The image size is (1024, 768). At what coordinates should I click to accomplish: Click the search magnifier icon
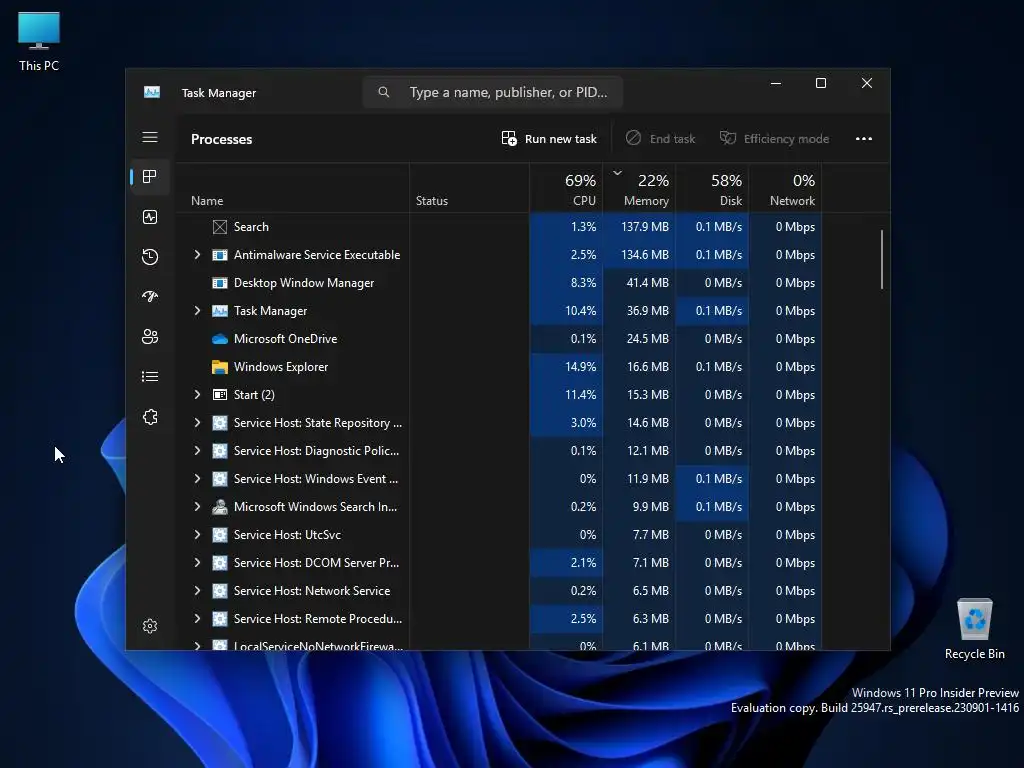[x=383, y=92]
